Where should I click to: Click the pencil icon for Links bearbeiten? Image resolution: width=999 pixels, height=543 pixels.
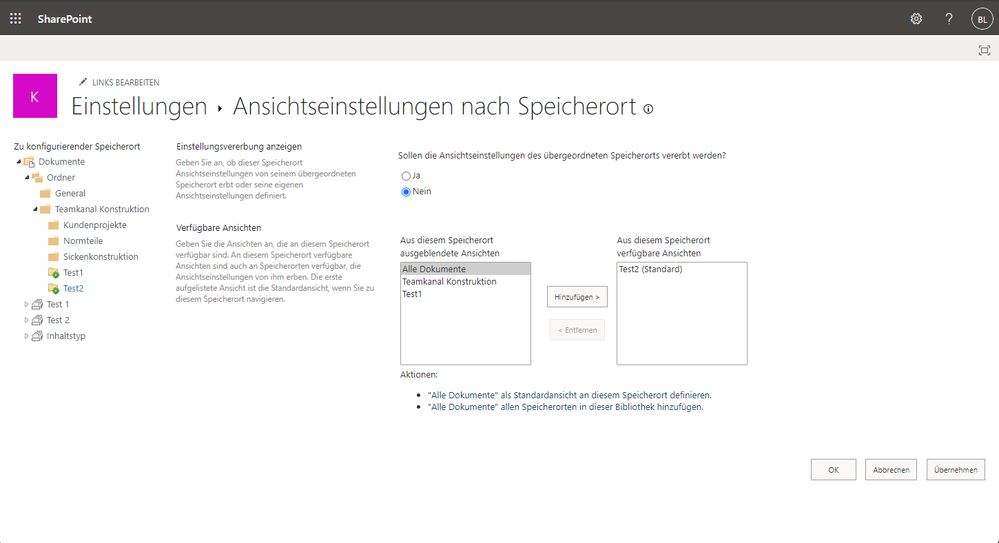[x=83, y=82]
